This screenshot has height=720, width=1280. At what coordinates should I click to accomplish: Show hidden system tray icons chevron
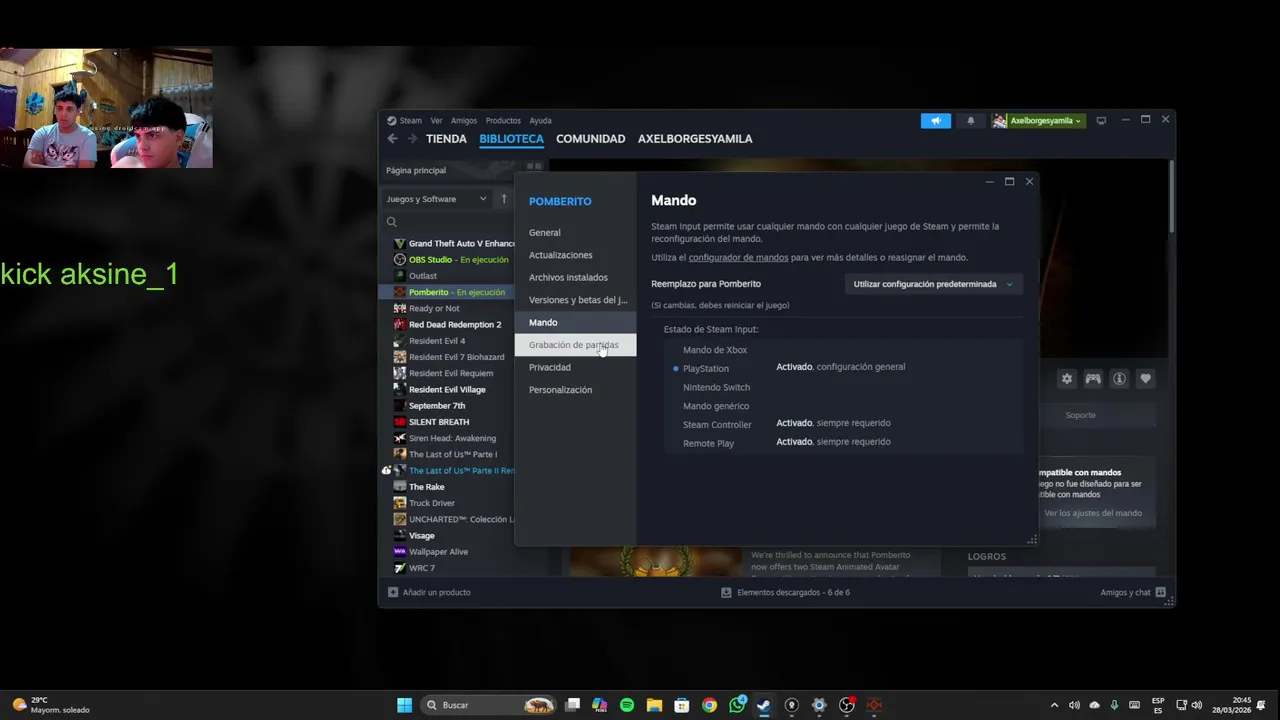[1054, 705]
